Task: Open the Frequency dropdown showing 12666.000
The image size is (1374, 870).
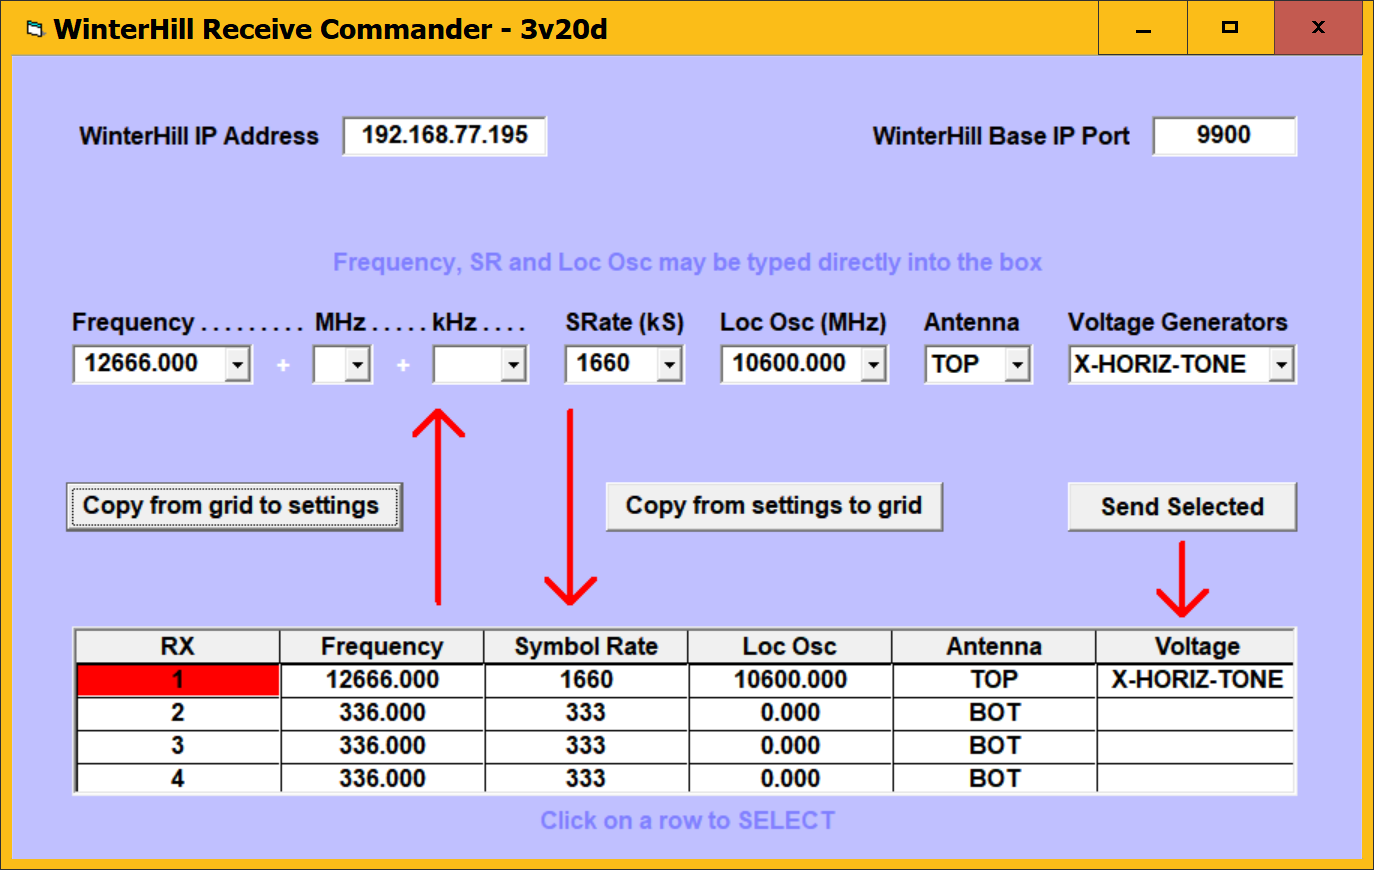Action: 237,365
